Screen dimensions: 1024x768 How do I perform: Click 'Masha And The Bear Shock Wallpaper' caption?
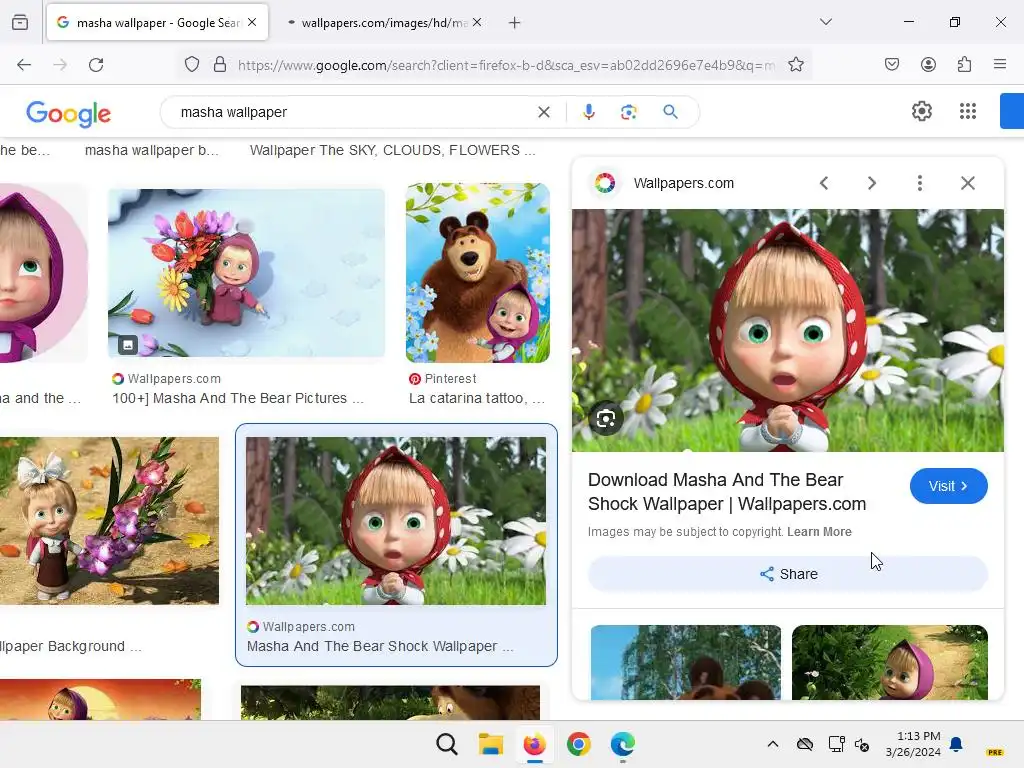coord(380,647)
